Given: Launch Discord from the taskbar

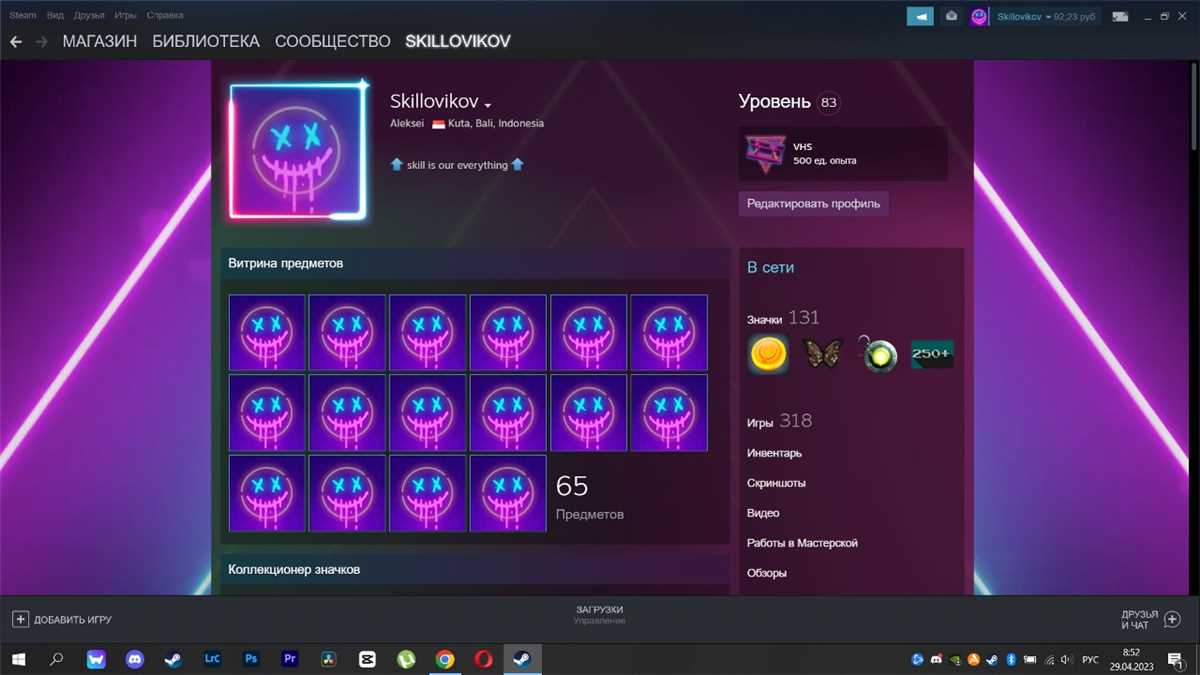Looking at the screenshot, I should [135, 659].
